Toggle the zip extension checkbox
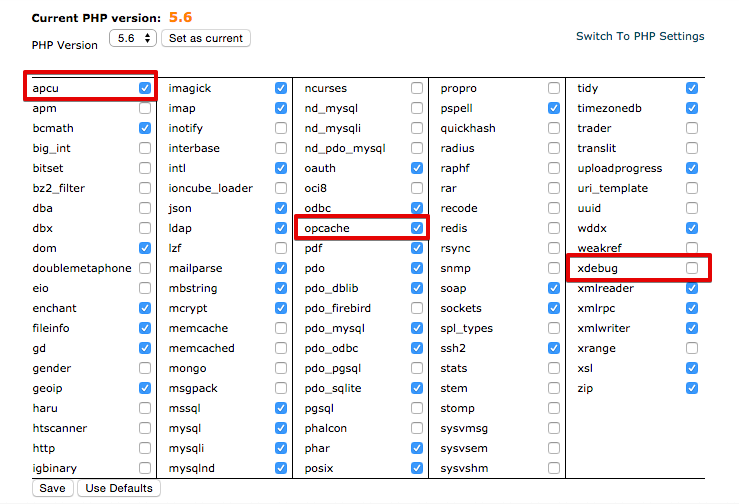The height and width of the screenshot is (504, 739). (692, 388)
